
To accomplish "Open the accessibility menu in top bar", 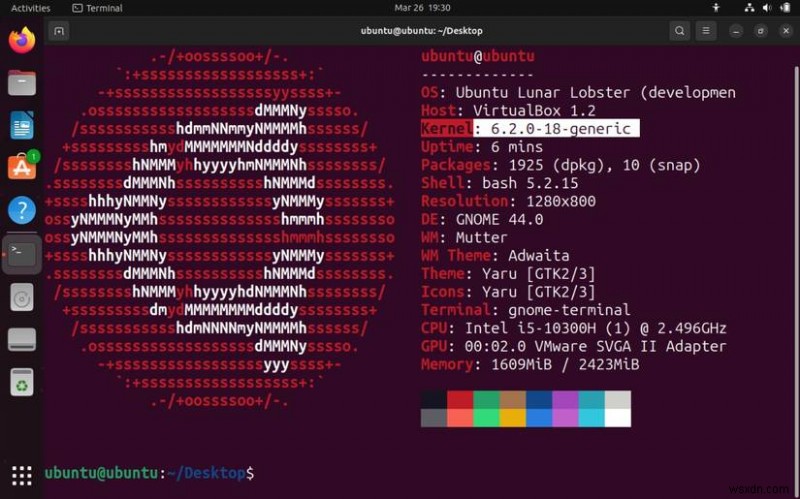I will pyautogui.click(x=716, y=8).
